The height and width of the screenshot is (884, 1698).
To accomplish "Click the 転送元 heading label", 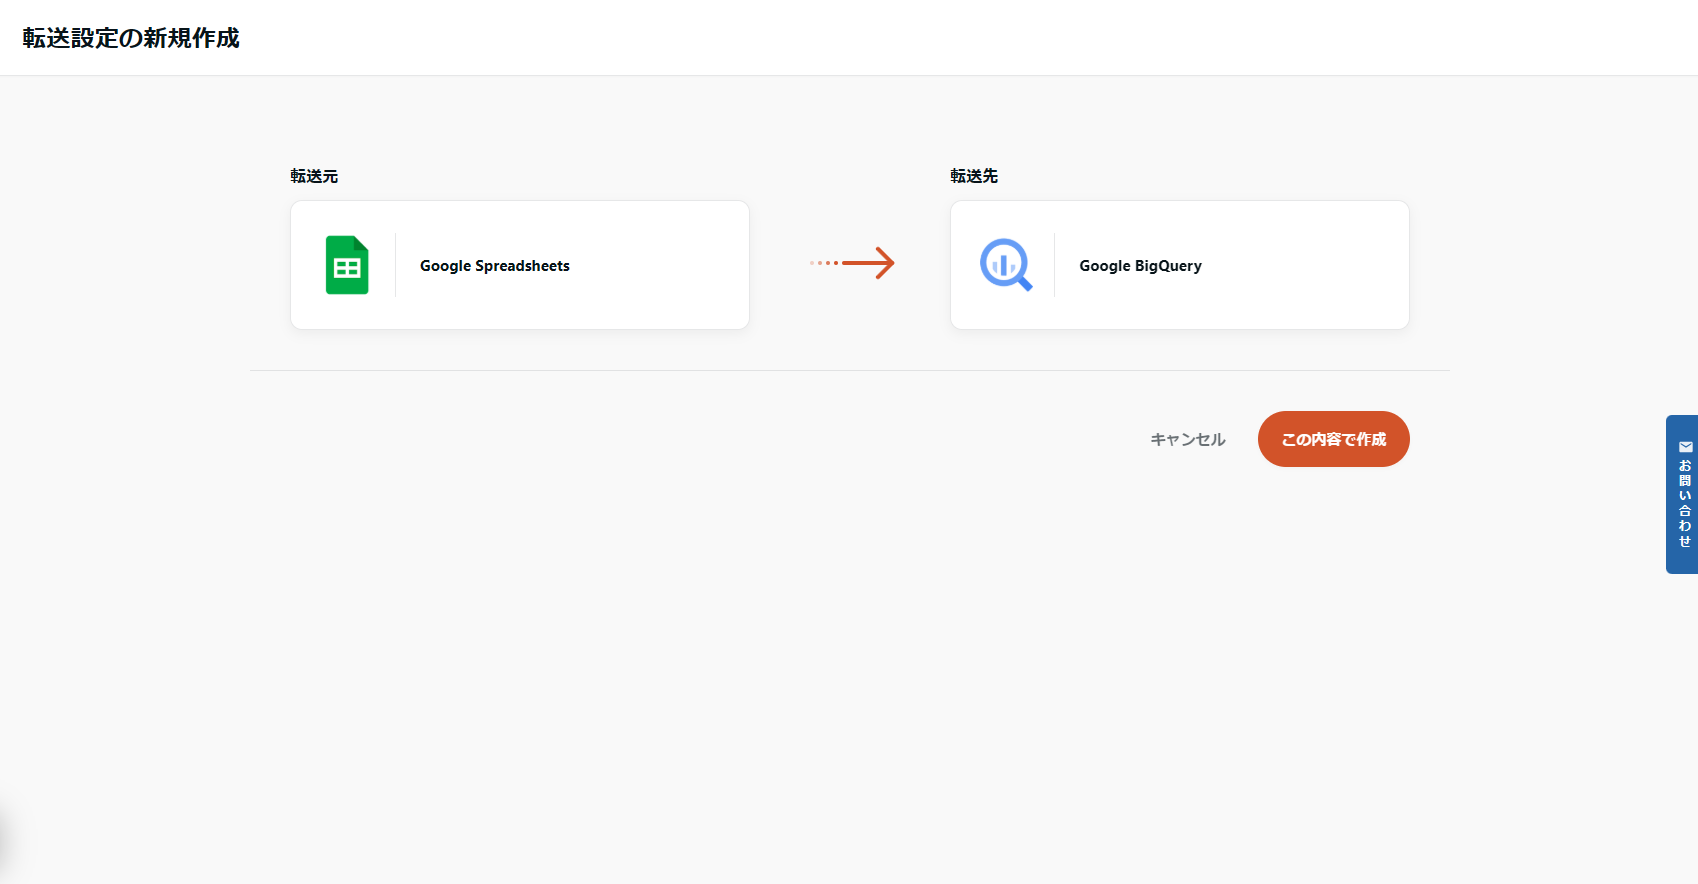I will tap(314, 176).
